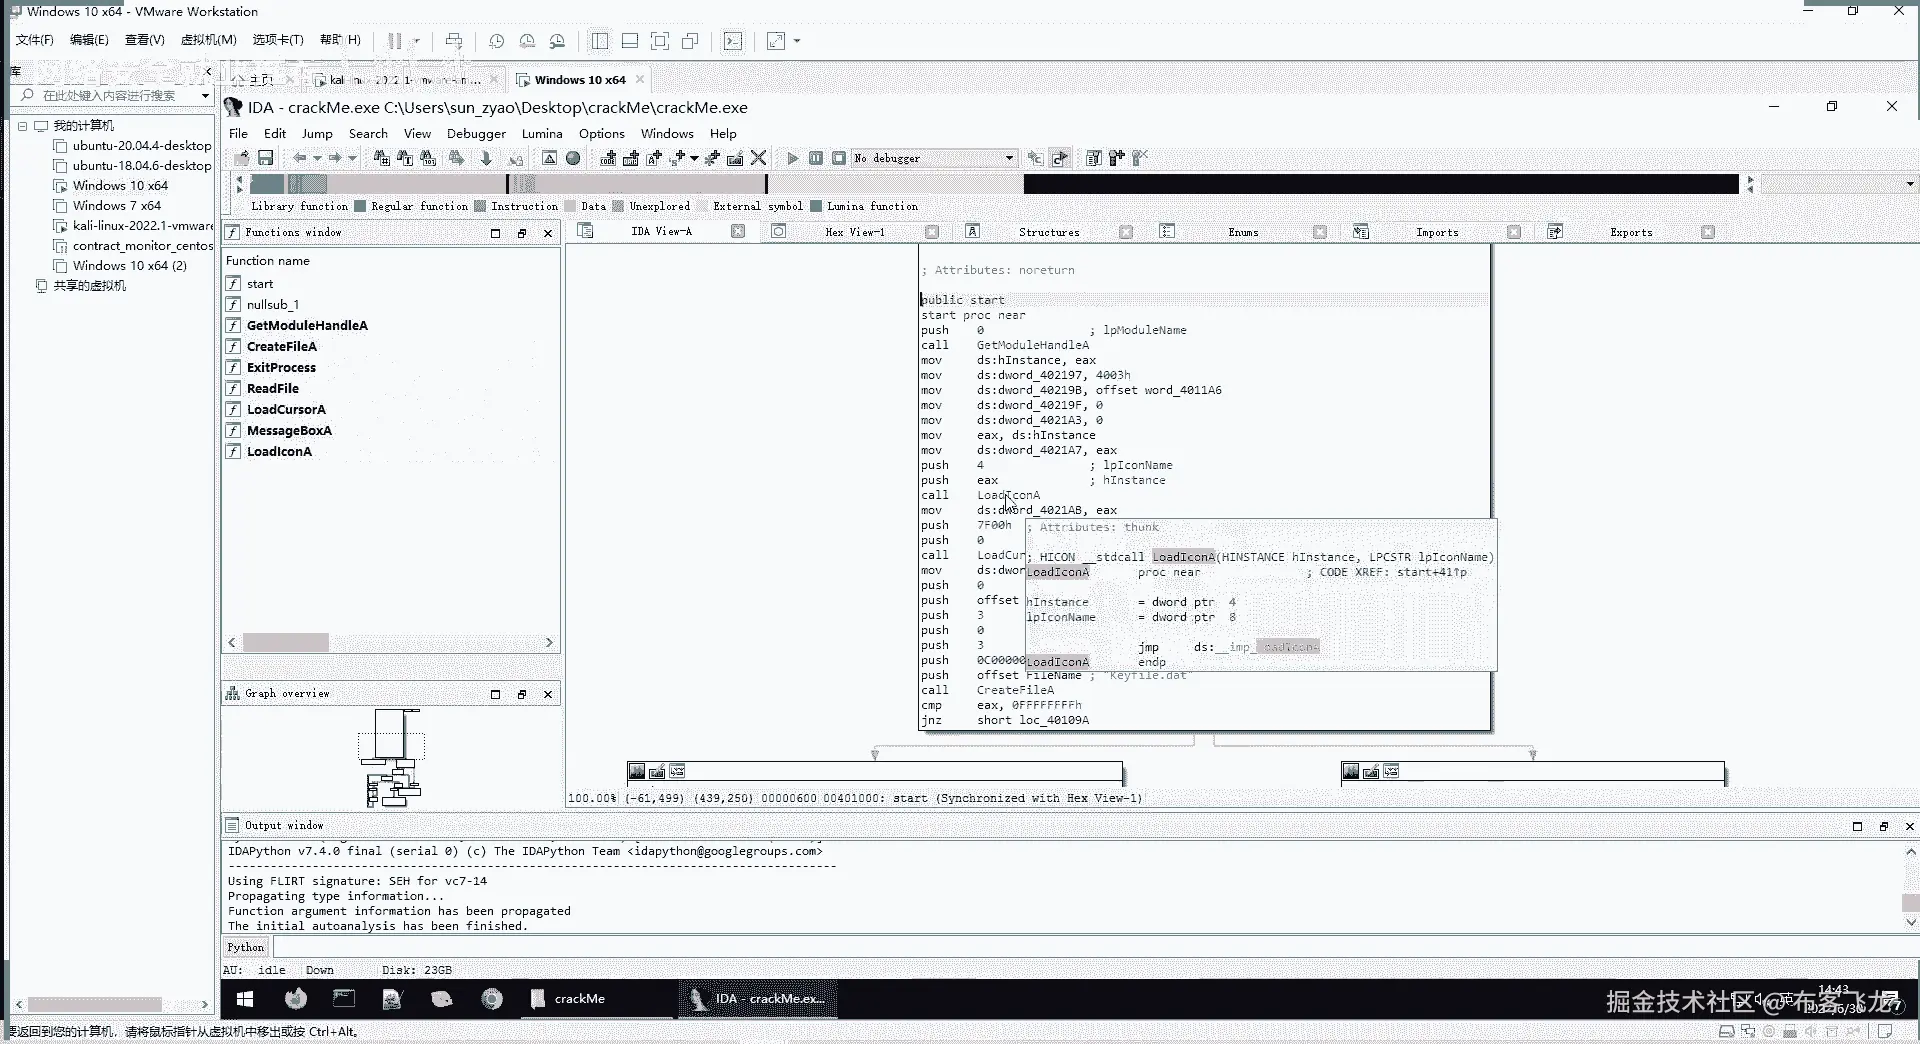Select ubuntu-20.04.4-desktop VM in library
This screenshot has width=1920, height=1044.
141,146
